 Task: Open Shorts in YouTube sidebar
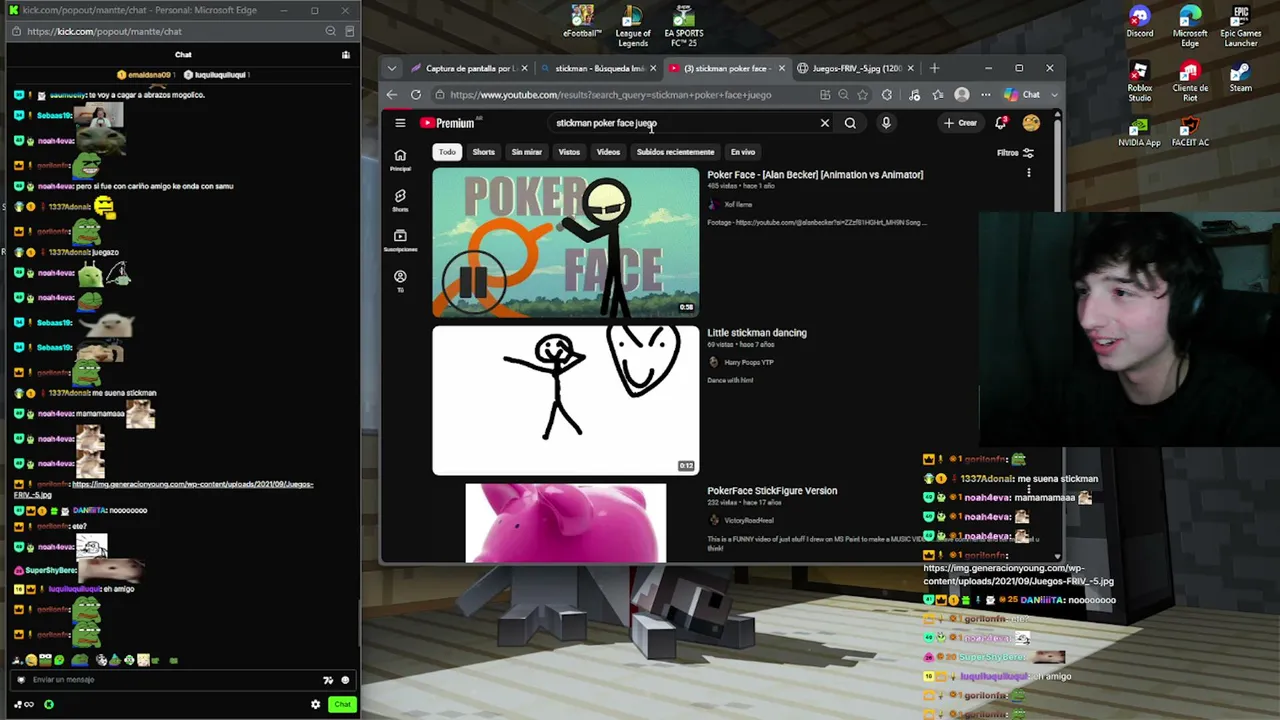(400, 200)
